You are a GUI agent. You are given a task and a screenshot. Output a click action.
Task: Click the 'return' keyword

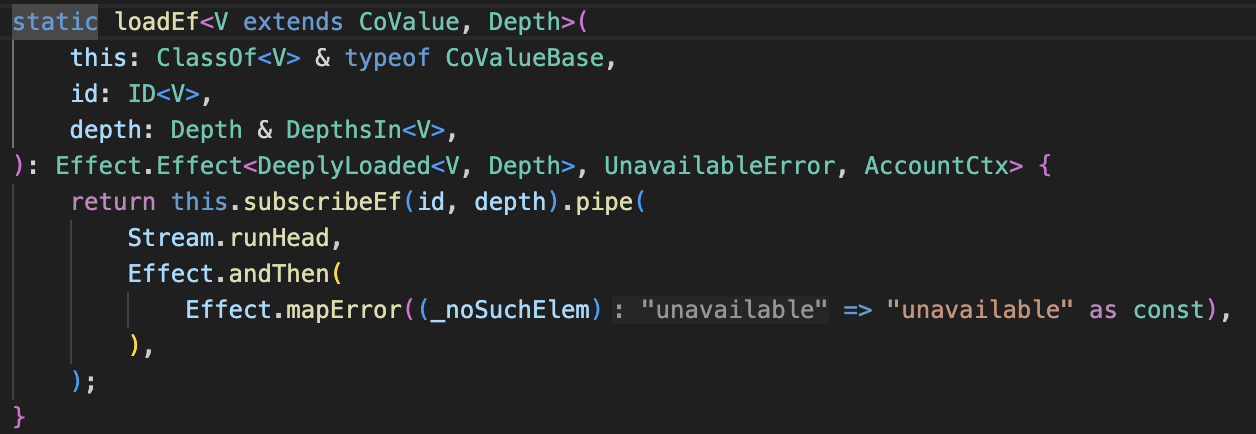[x=113, y=202]
